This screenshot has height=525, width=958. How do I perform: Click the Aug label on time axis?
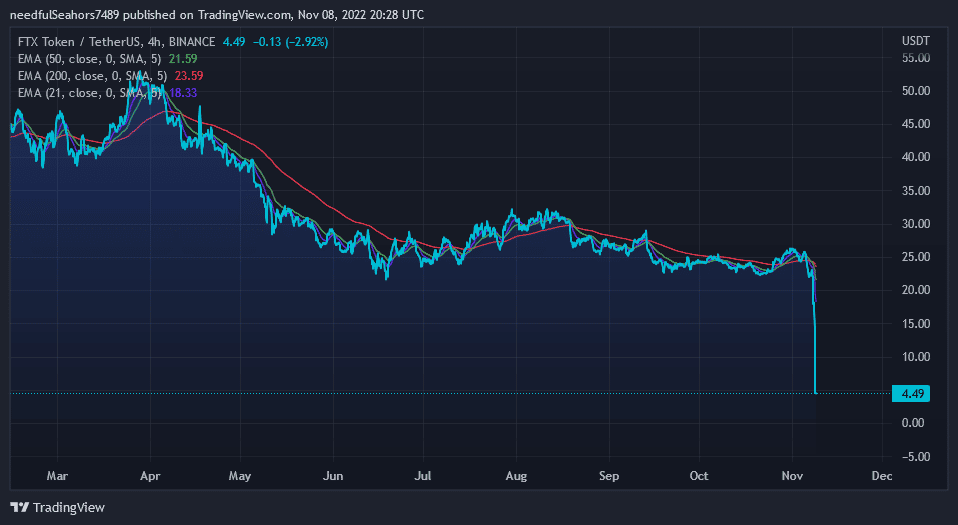pyautogui.click(x=517, y=476)
